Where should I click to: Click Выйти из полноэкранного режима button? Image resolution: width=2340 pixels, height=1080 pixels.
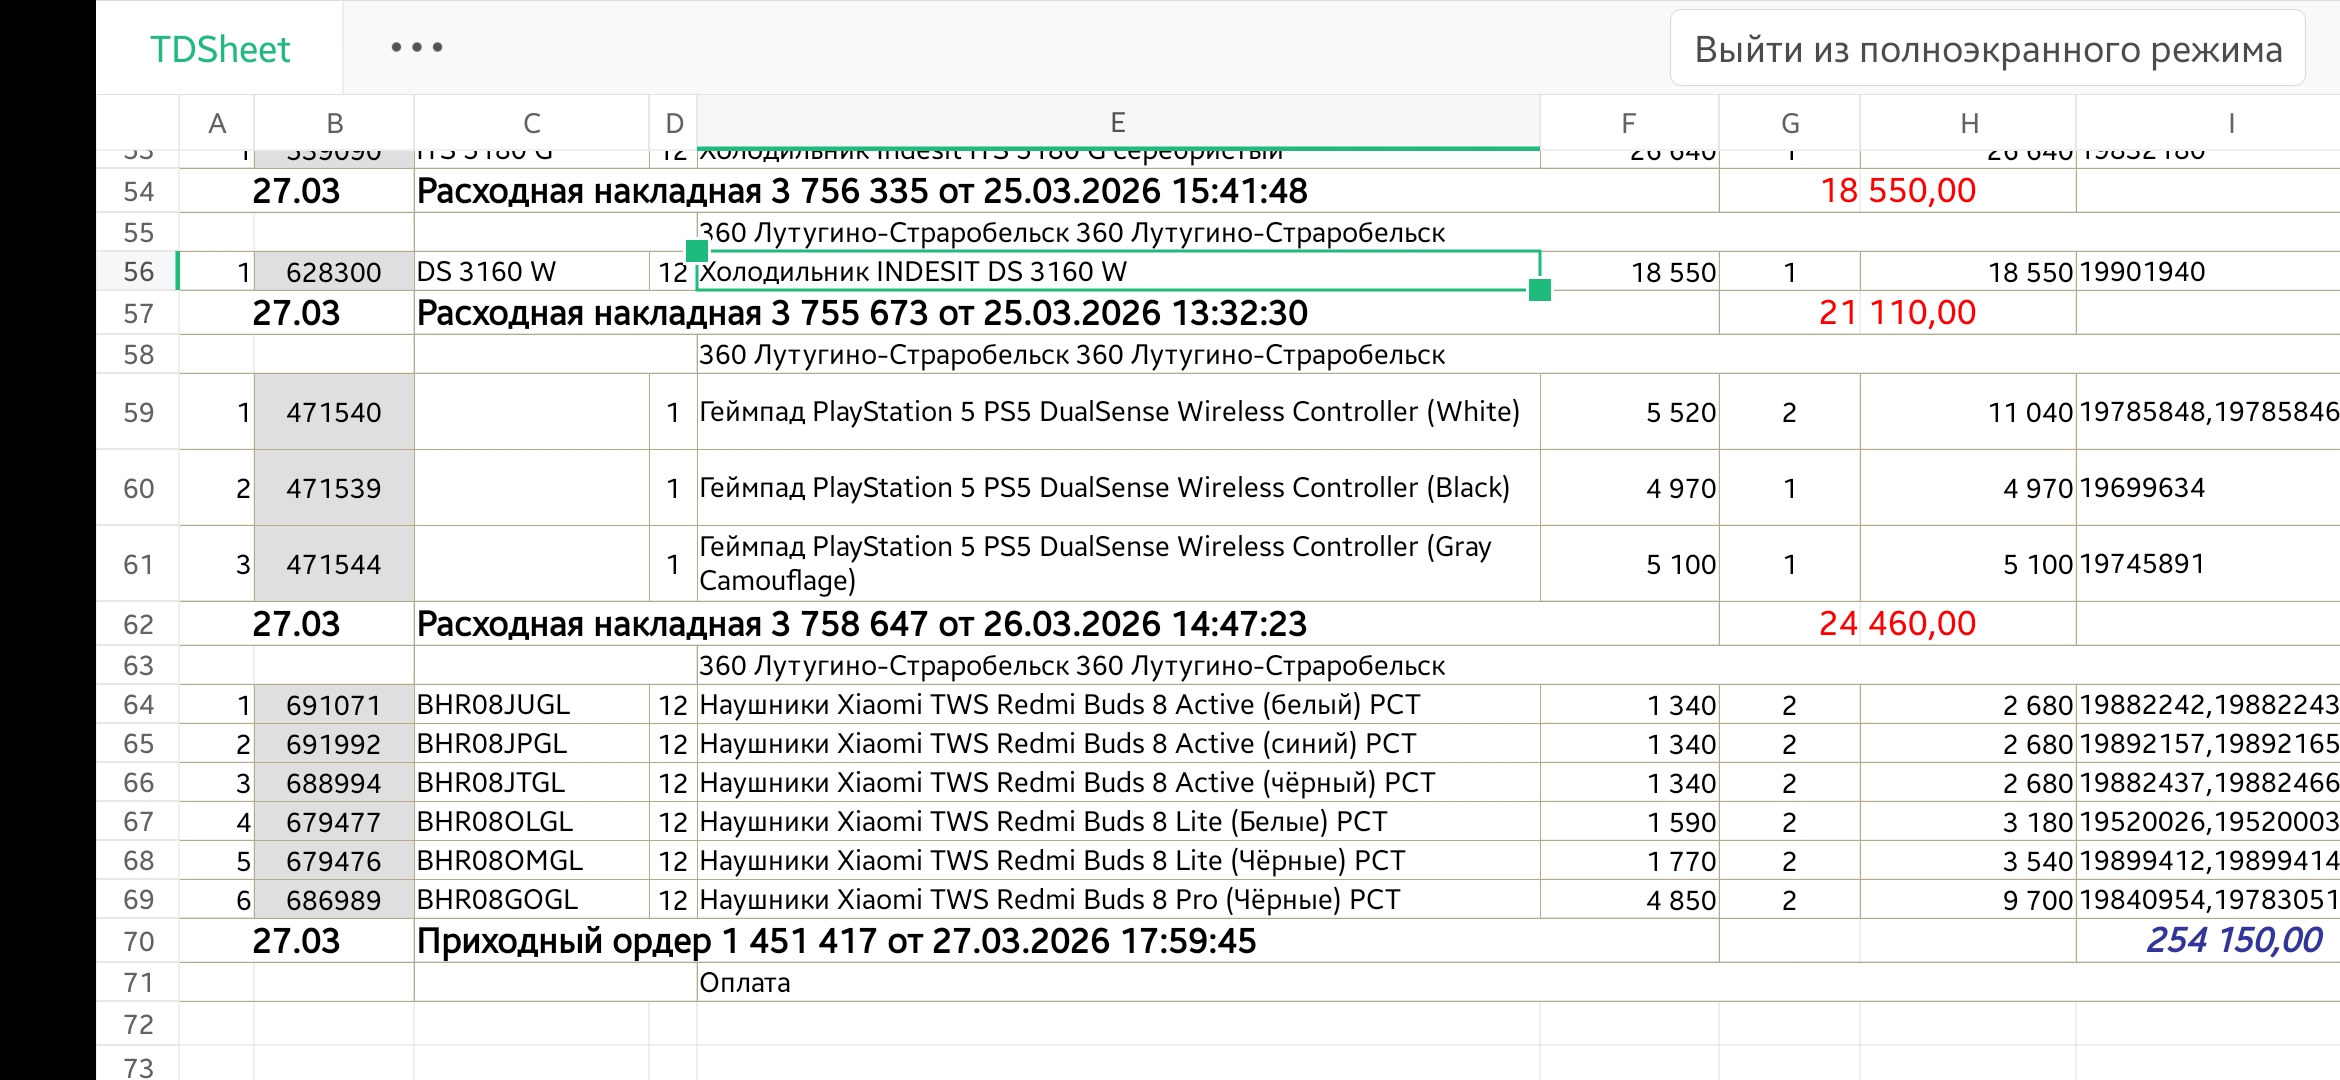pyautogui.click(x=1988, y=49)
